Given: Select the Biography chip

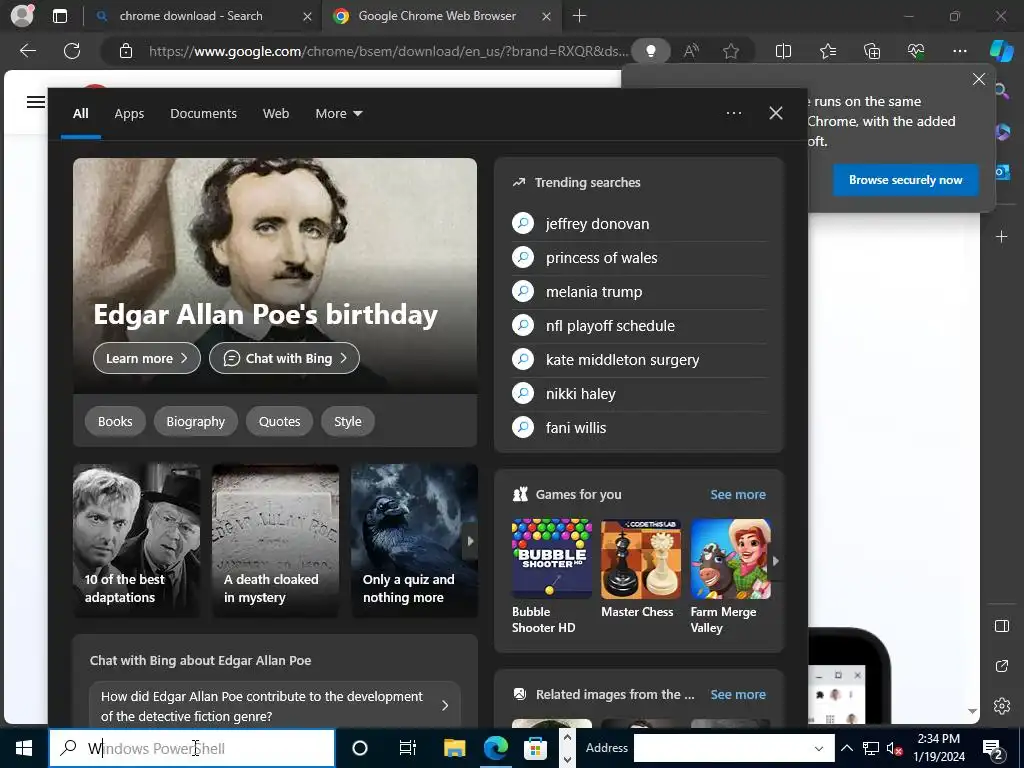Looking at the screenshot, I should 195,421.
